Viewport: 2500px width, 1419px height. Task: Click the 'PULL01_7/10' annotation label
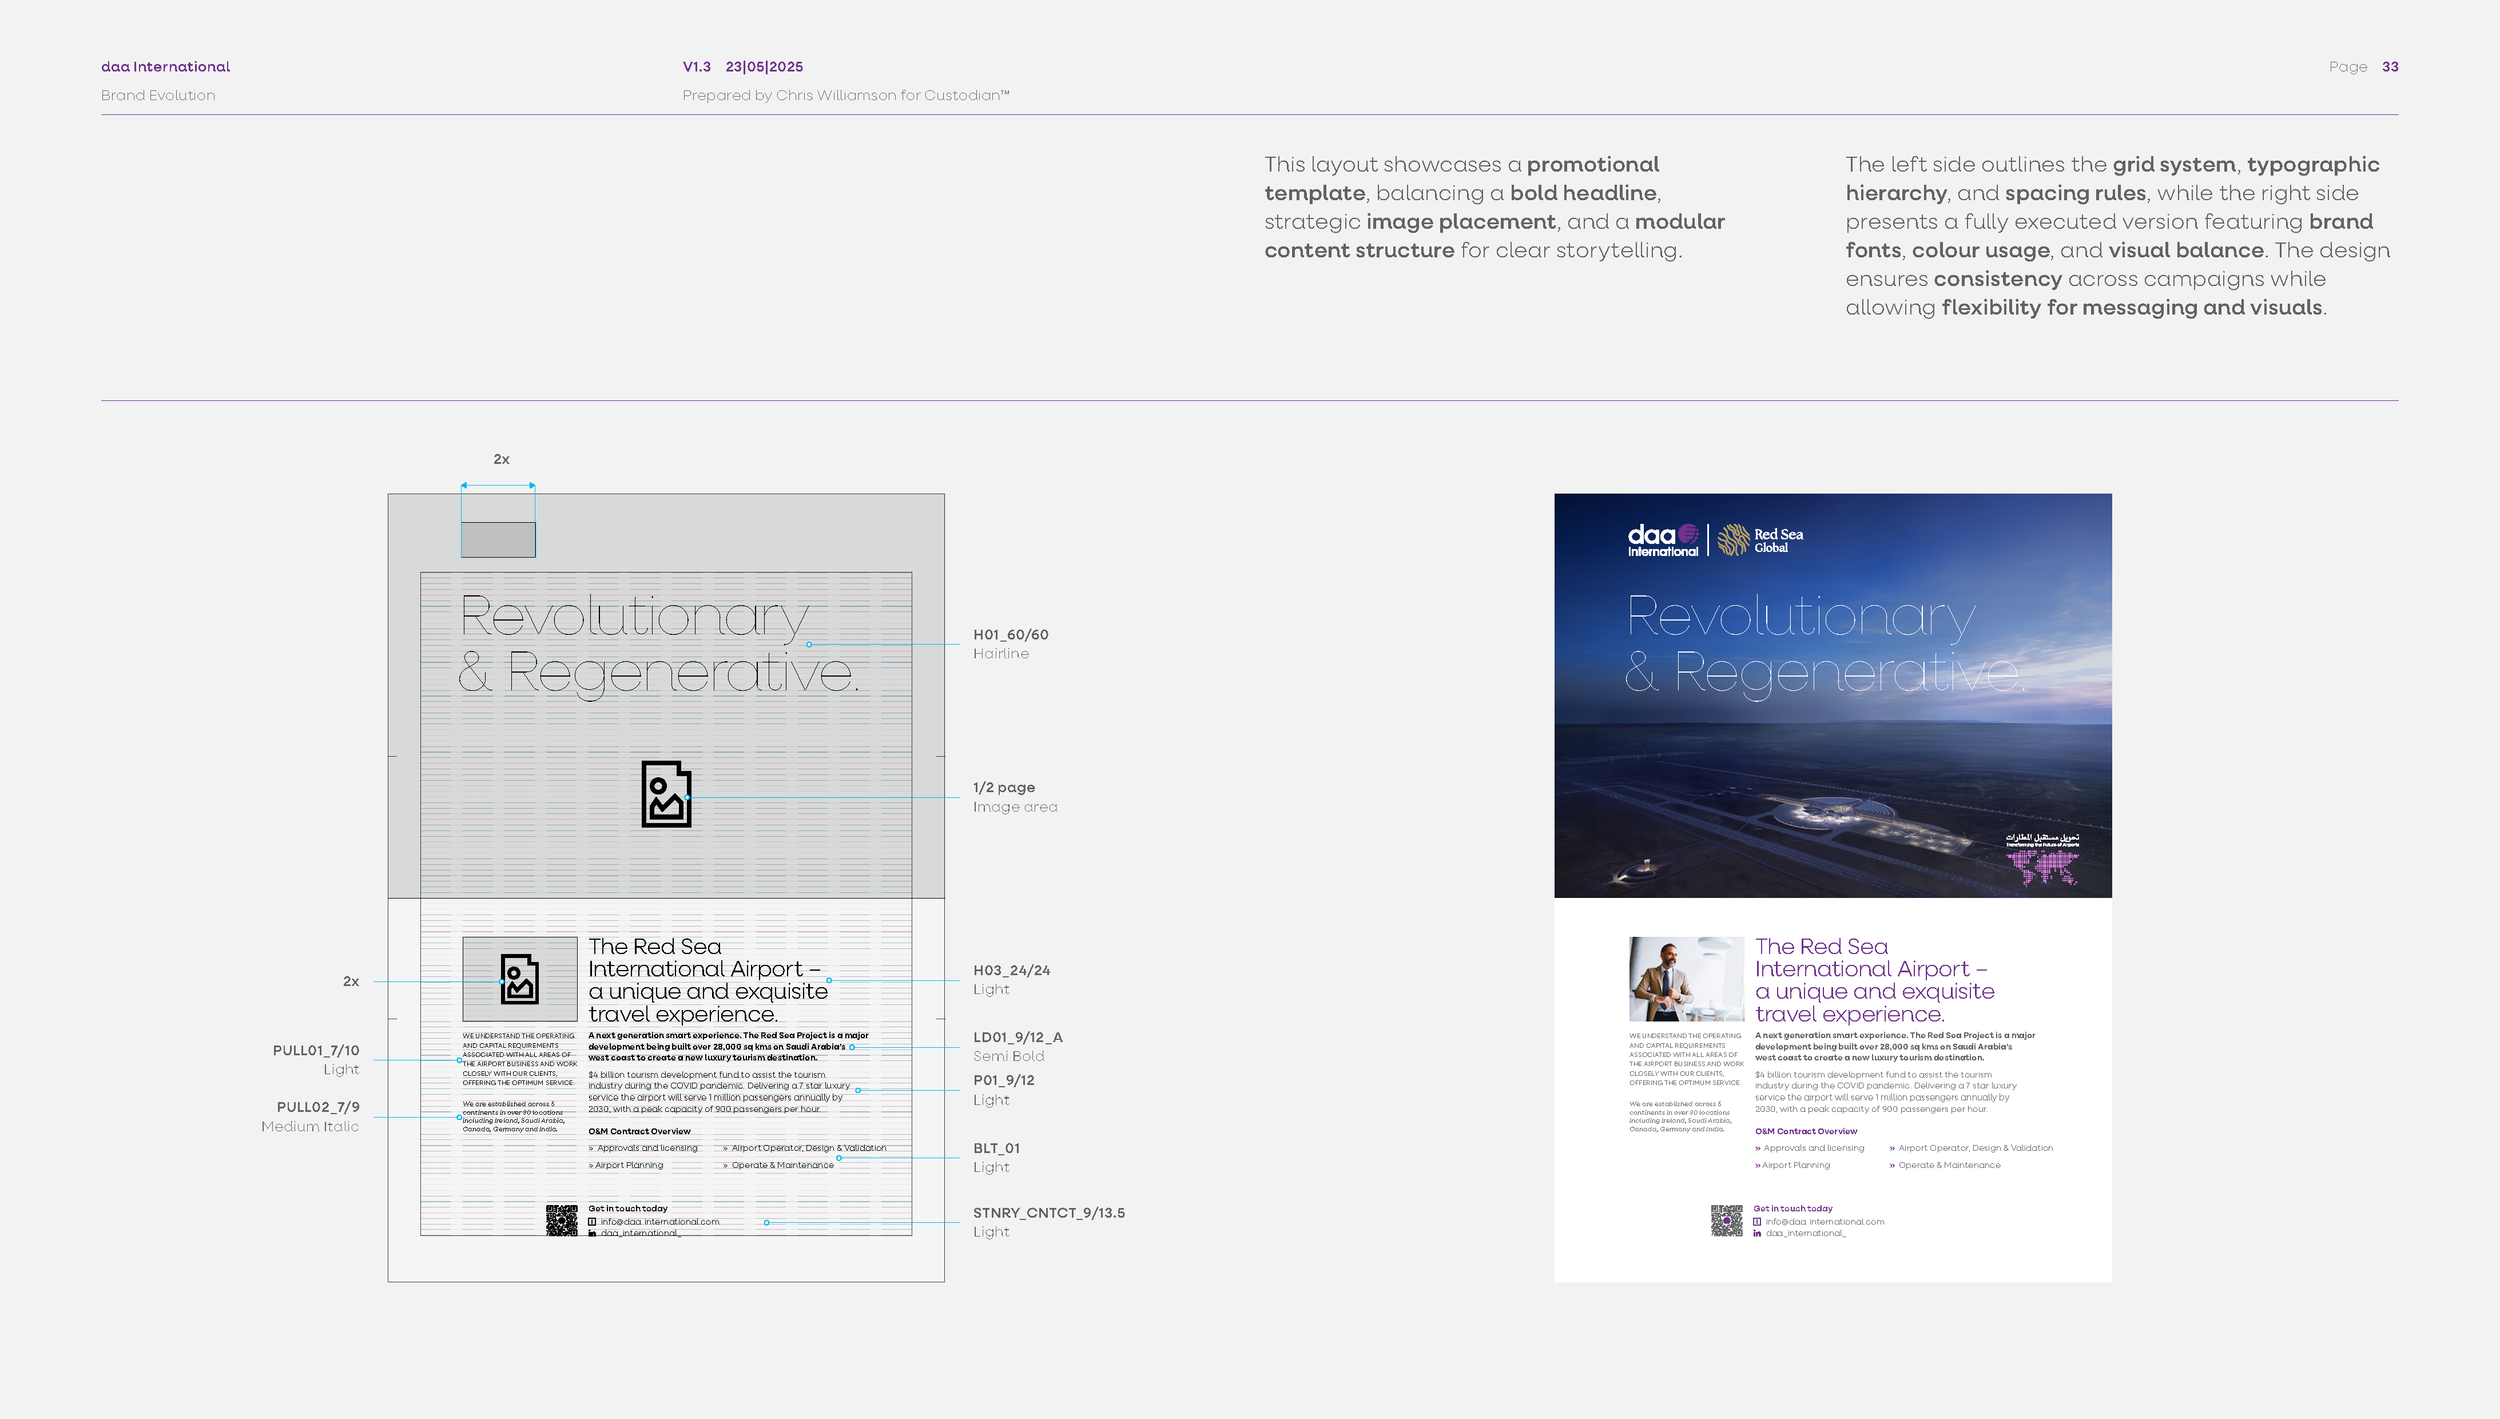click(316, 1051)
